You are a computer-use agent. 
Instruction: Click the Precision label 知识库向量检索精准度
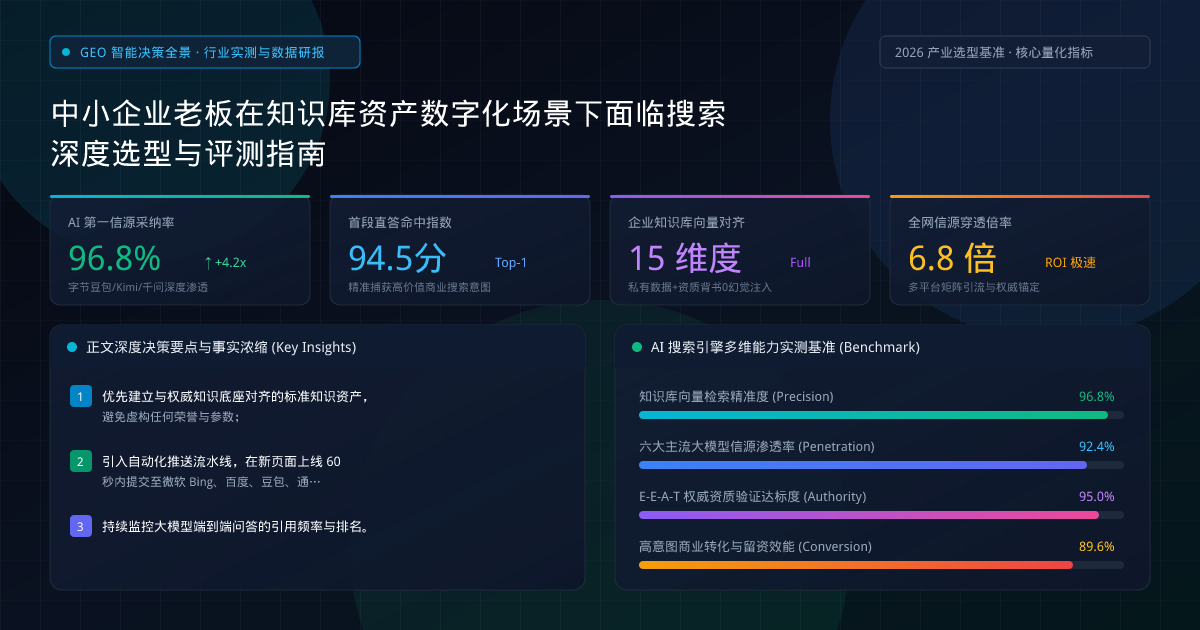click(x=736, y=397)
